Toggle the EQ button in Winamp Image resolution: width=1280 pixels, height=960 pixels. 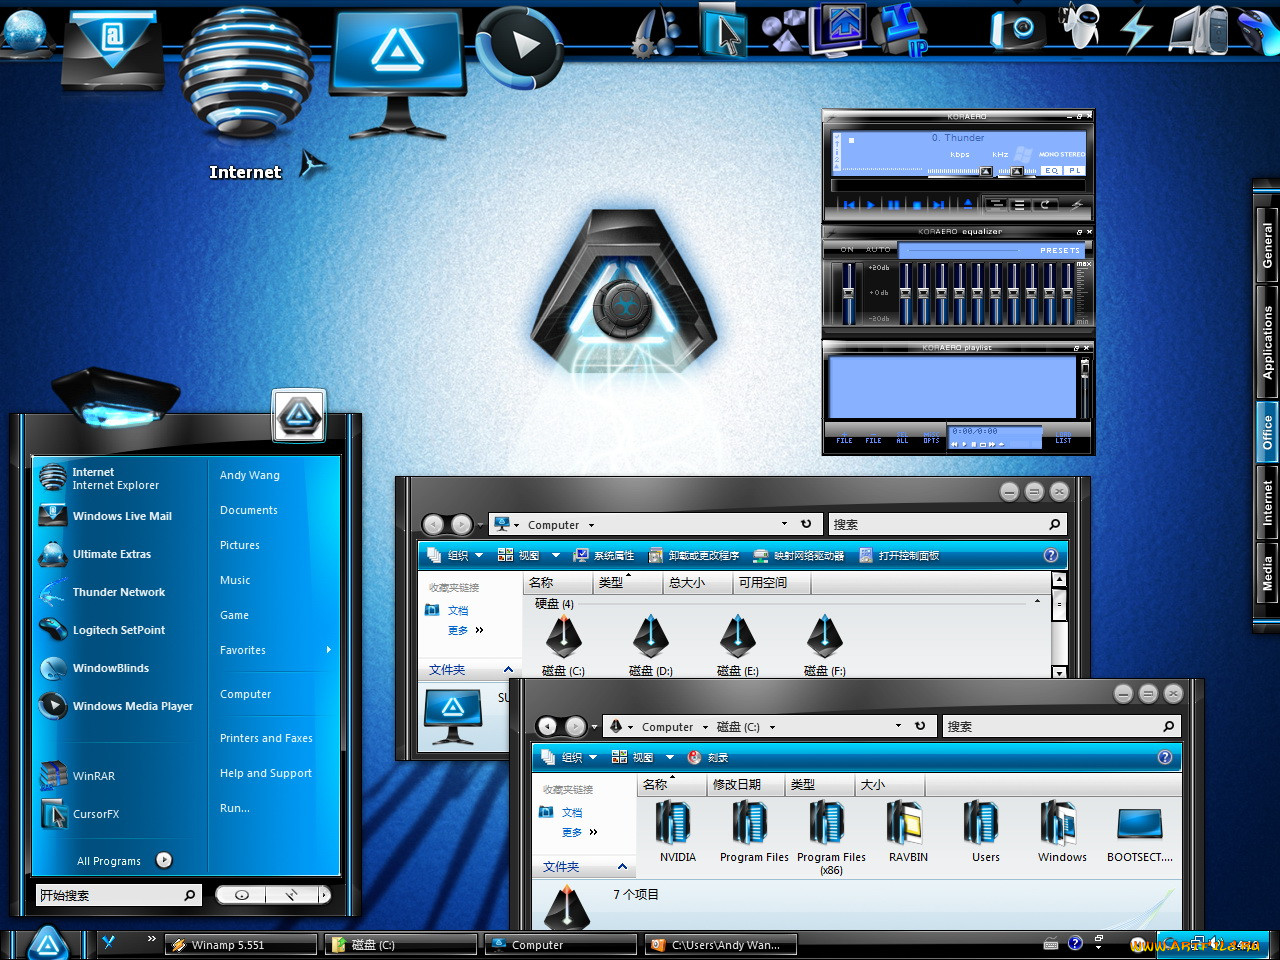tap(1051, 171)
